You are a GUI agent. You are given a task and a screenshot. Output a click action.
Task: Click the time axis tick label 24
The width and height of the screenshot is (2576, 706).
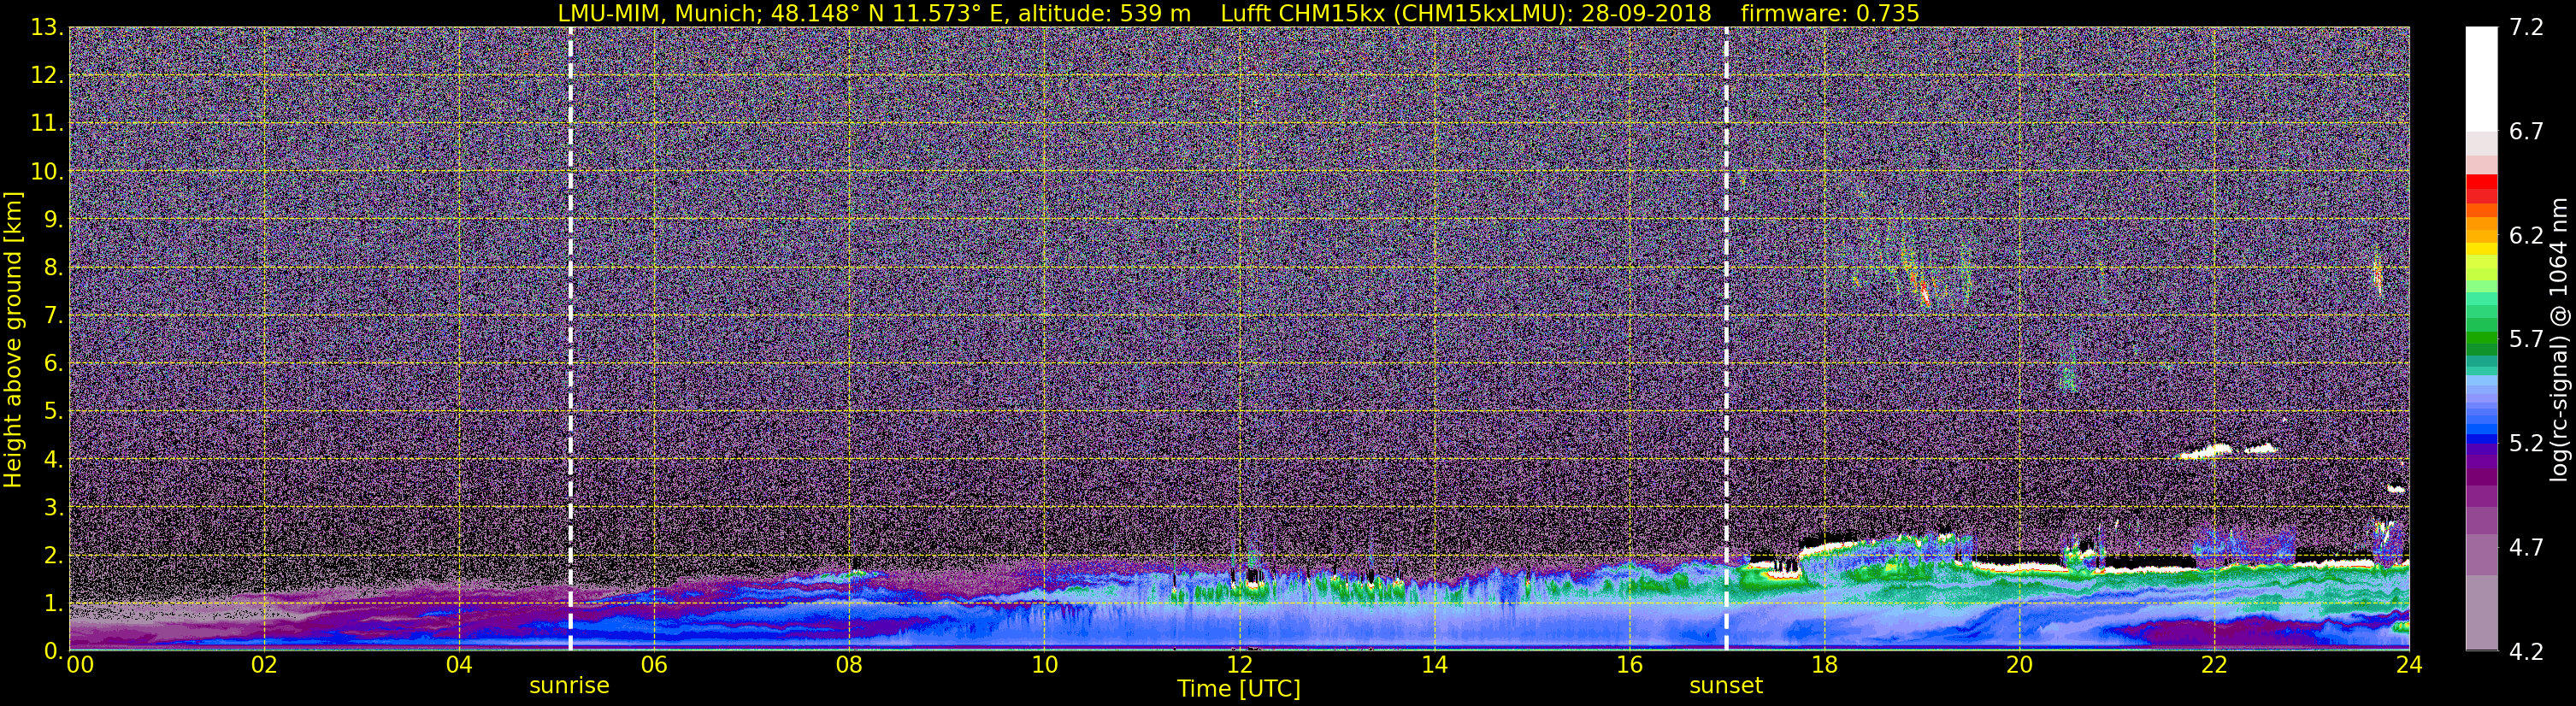click(2409, 666)
